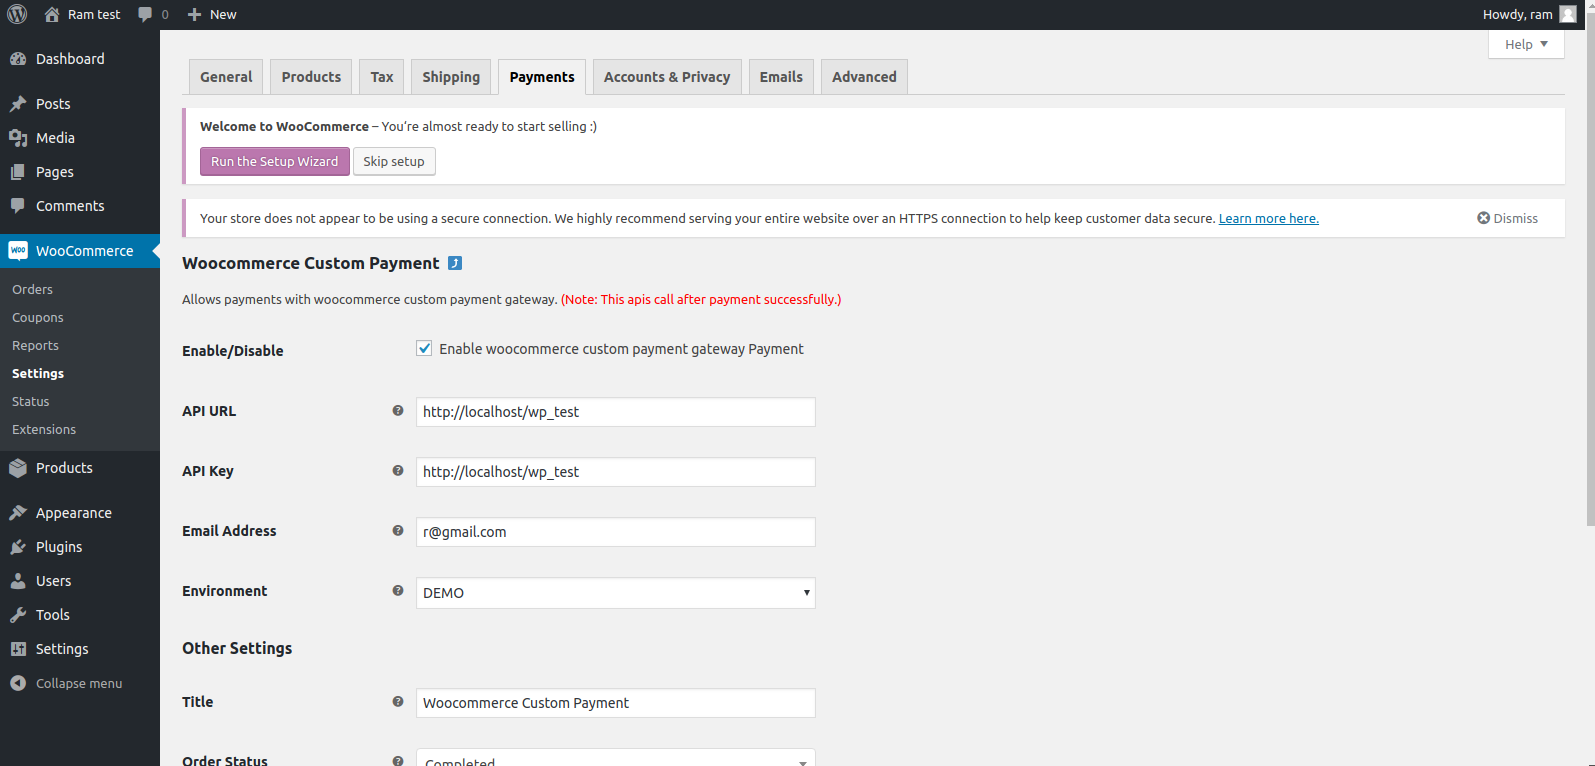Click Howdy, ram account text

click(x=1517, y=14)
